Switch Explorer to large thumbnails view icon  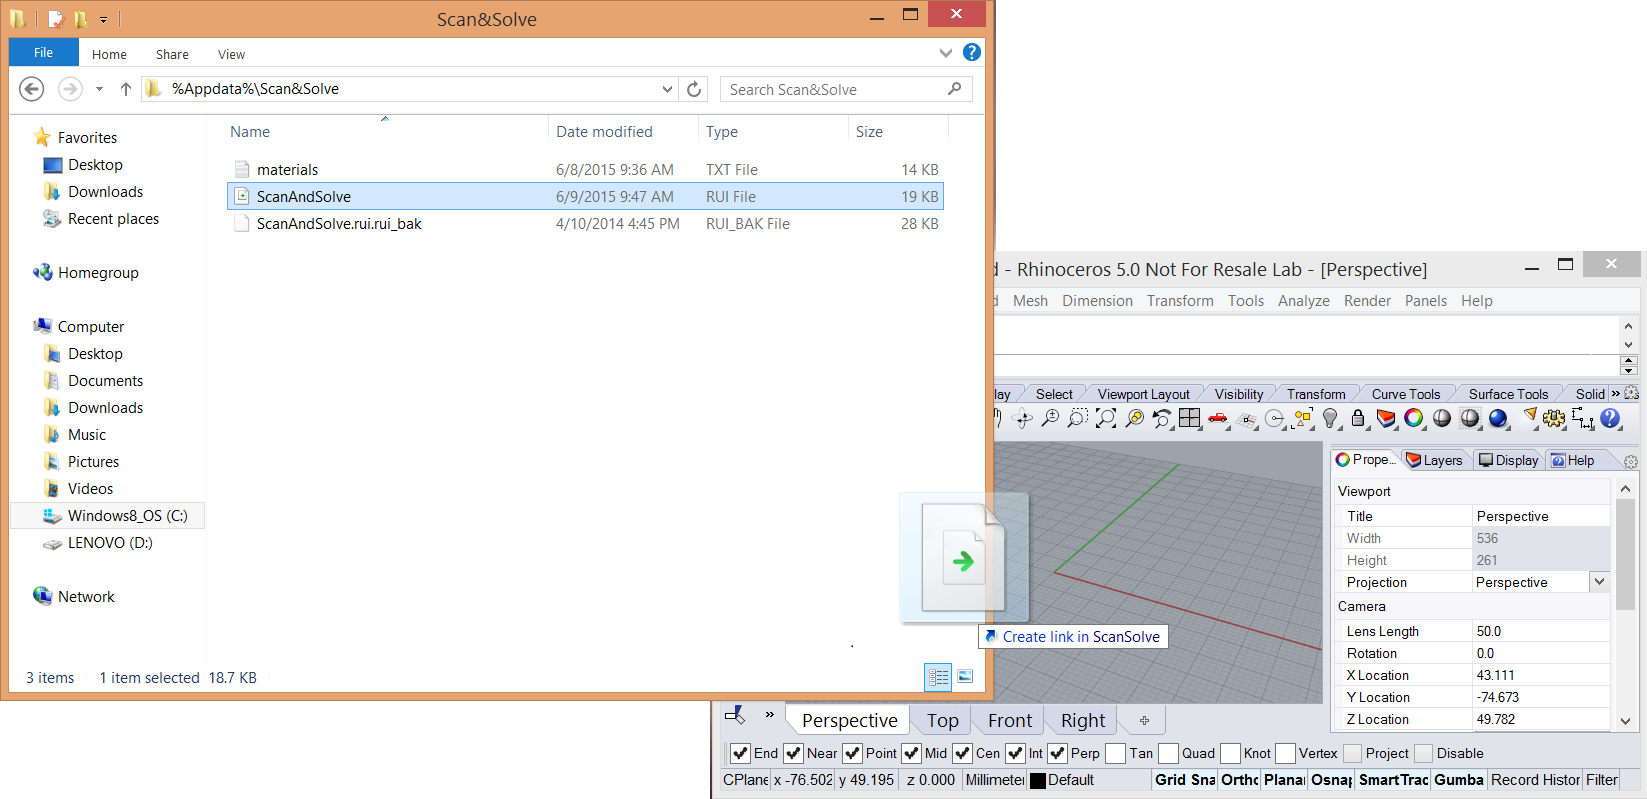click(965, 677)
